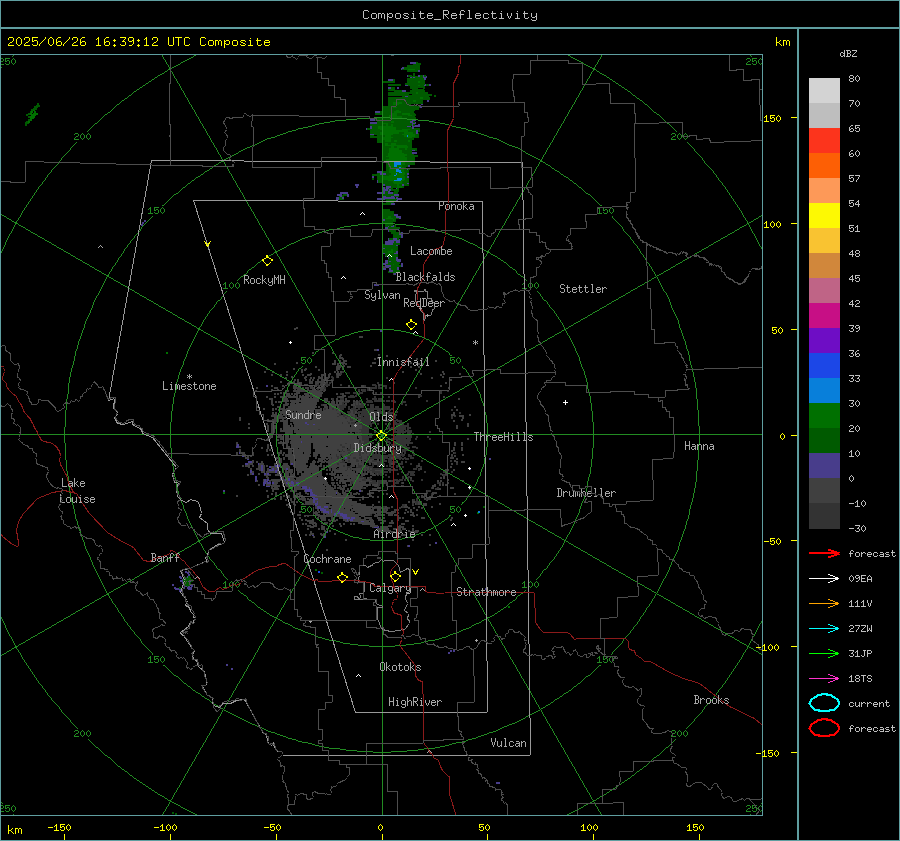The width and height of the screenshot is (900, 841).
Task: Click the magenta 18TS arrow icon
Action: coord(824,679)
